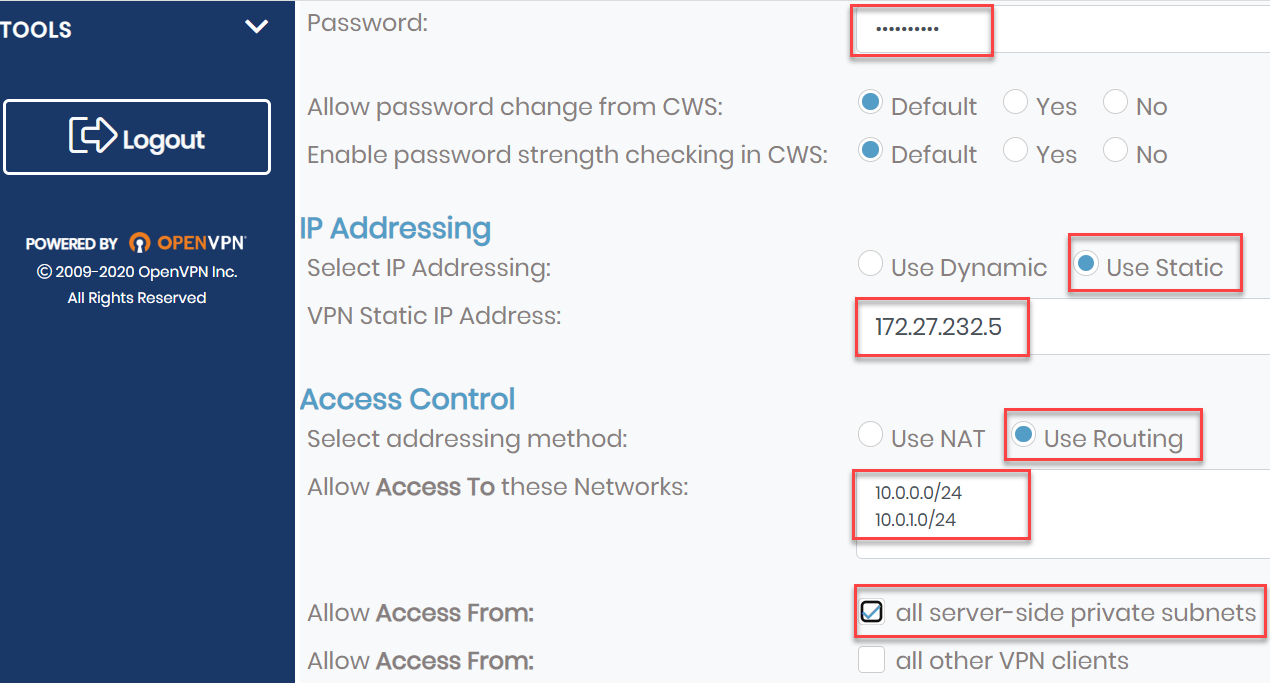Disable password strength checking via No option

[x=1114, y=150]
